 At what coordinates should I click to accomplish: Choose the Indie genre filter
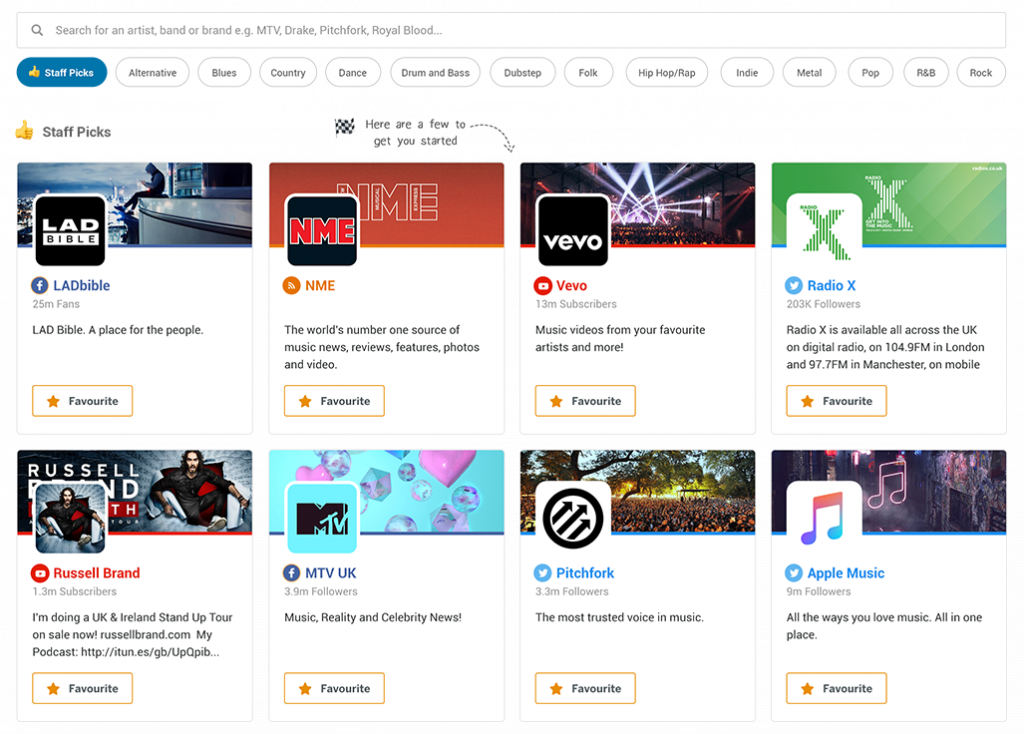point(747,72)
